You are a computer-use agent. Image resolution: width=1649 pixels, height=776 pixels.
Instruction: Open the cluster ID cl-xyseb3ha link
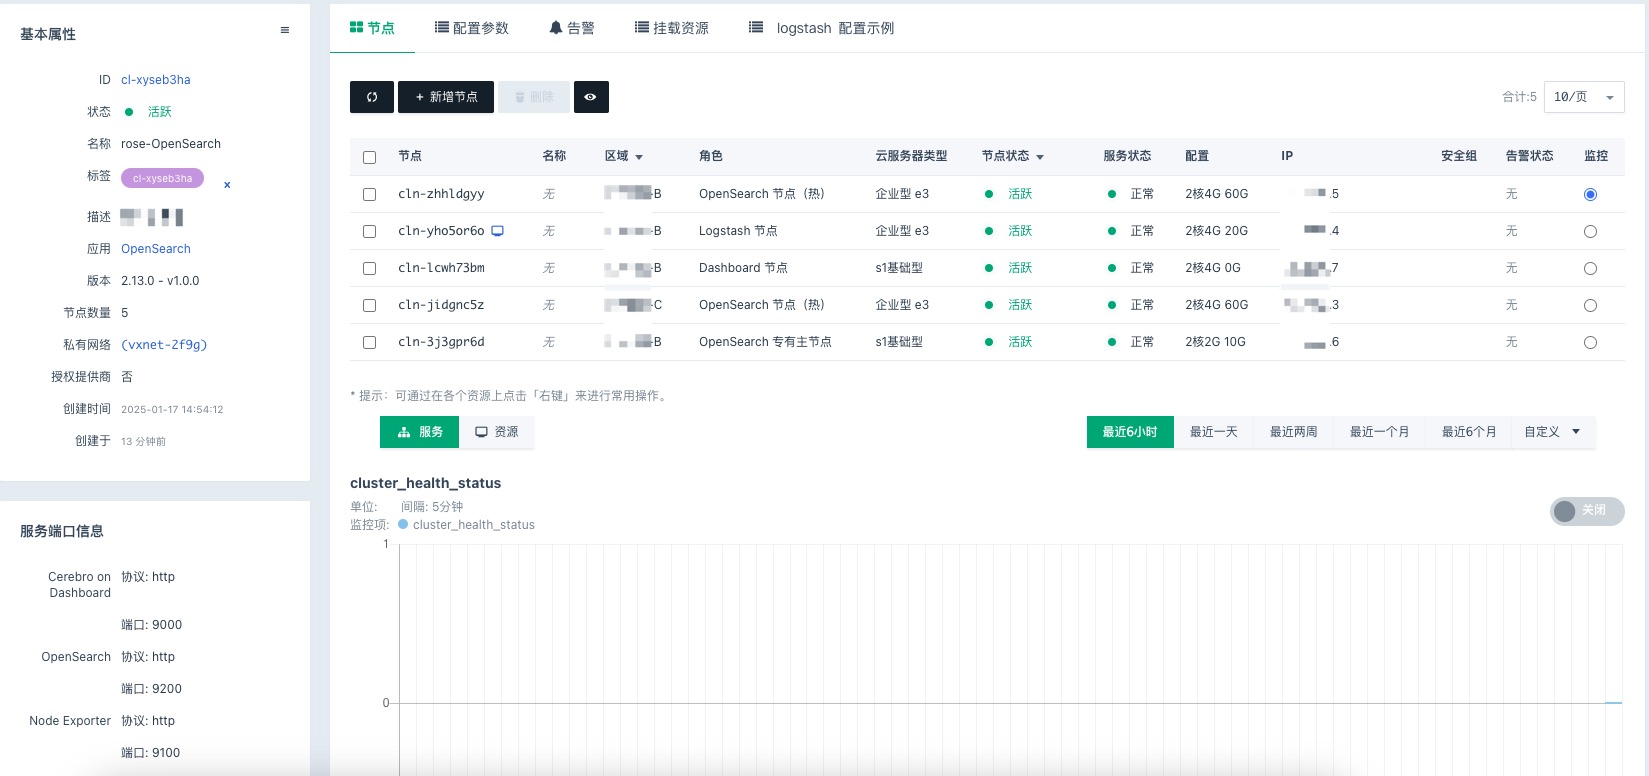coord(156,80)
